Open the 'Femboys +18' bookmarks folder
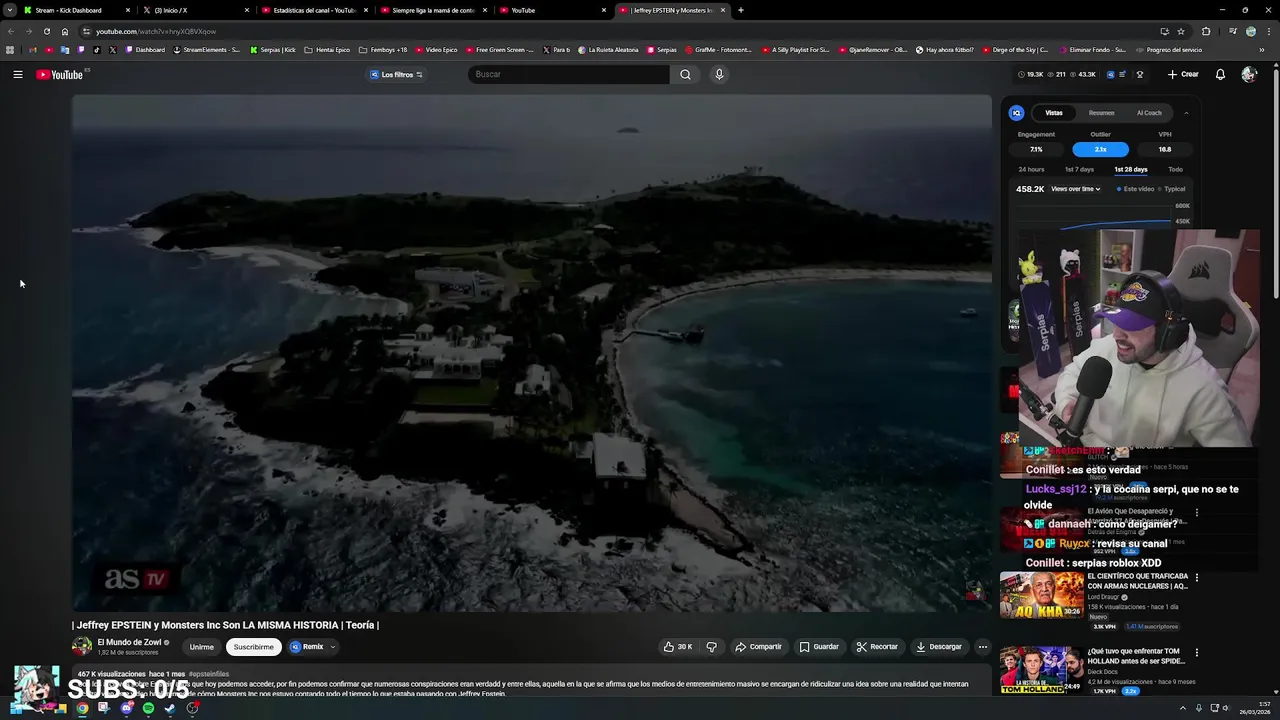 coord(383,49)
